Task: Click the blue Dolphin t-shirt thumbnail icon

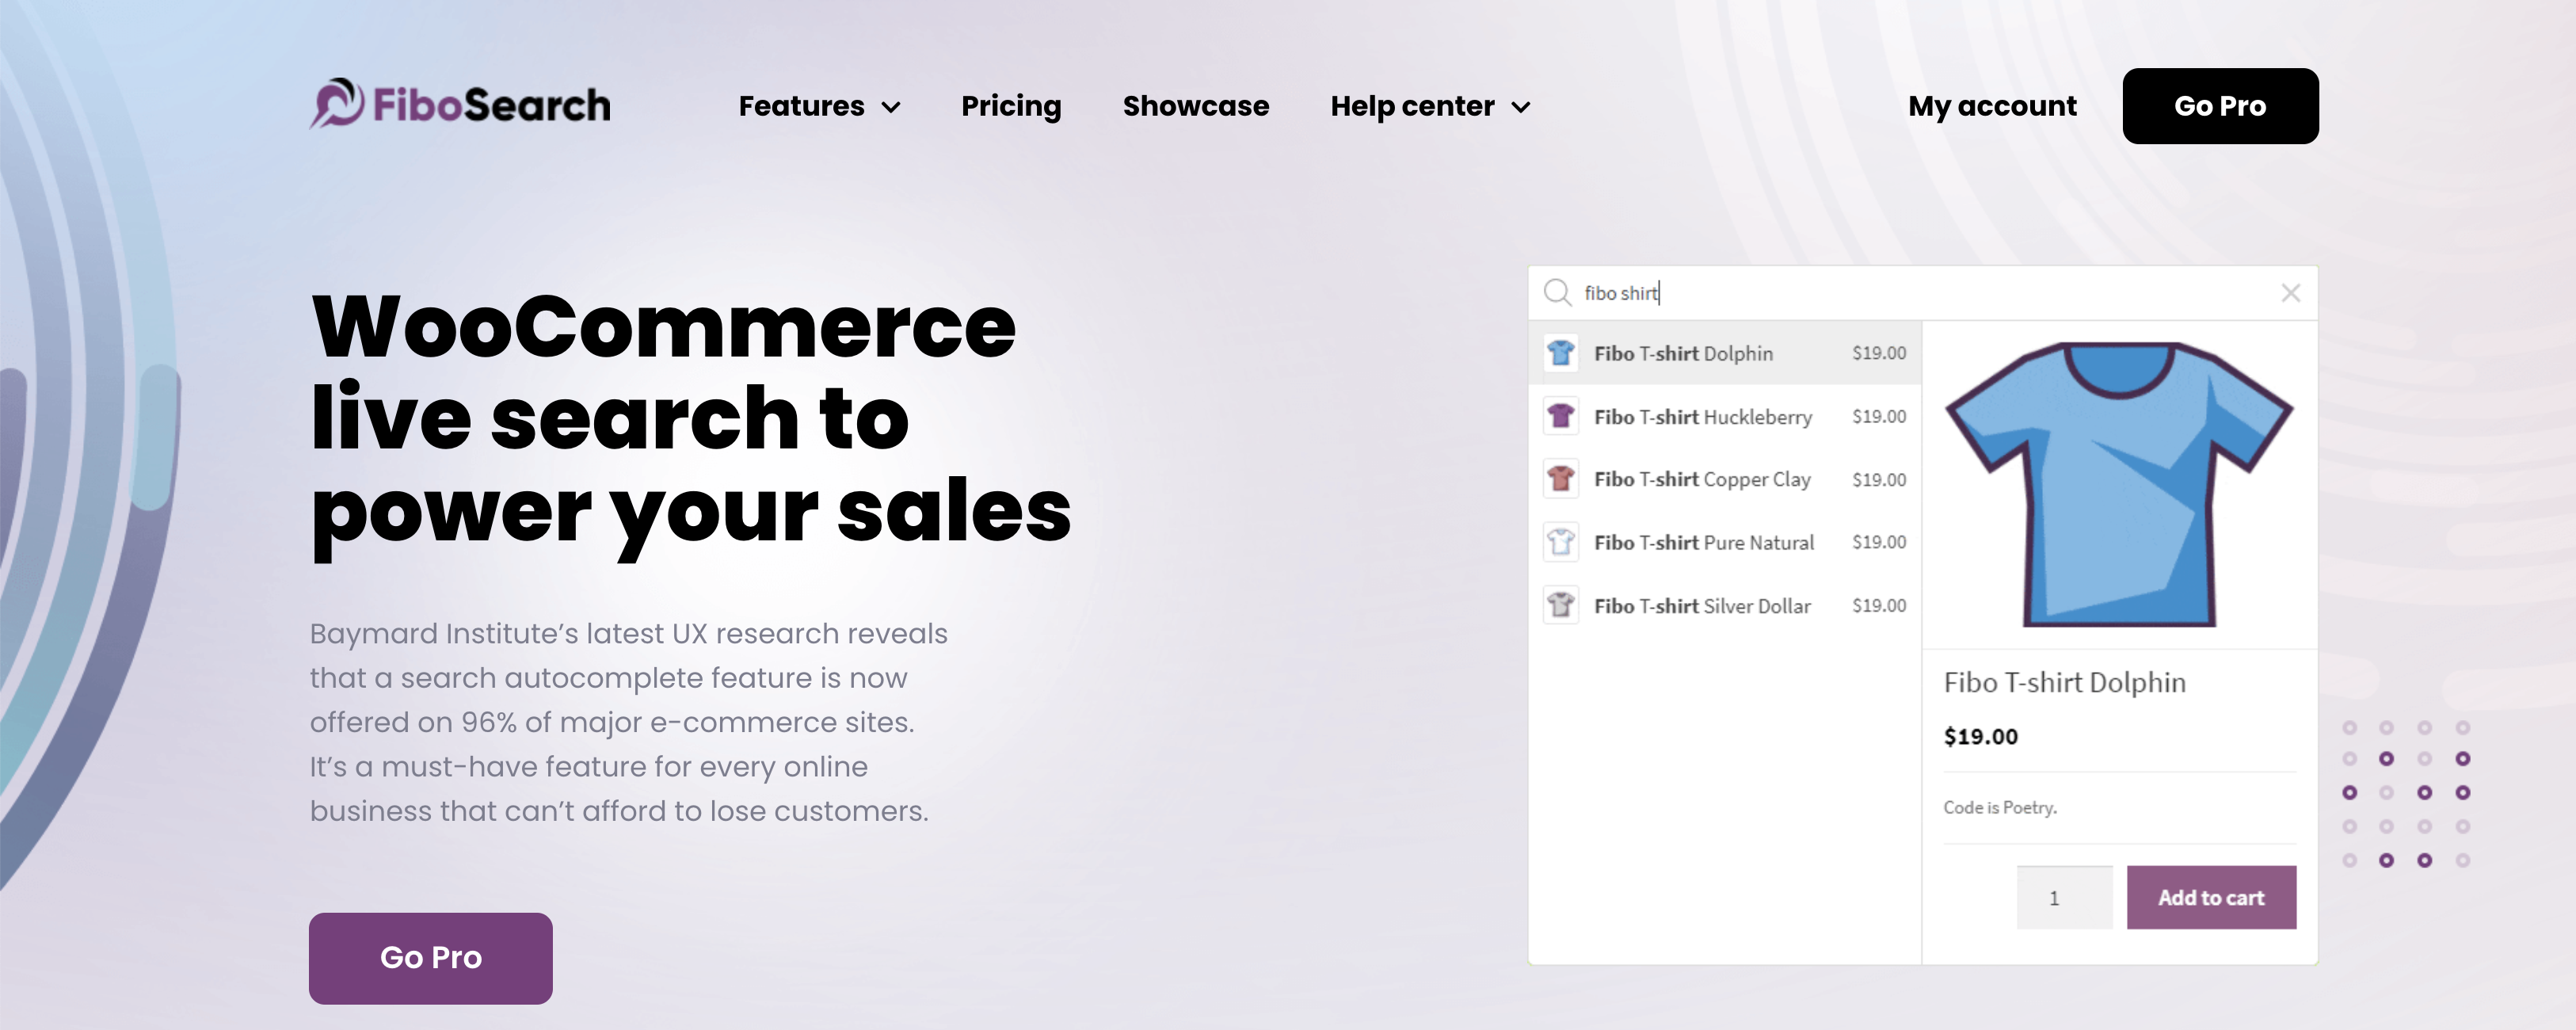Action: click(1561, 353)
